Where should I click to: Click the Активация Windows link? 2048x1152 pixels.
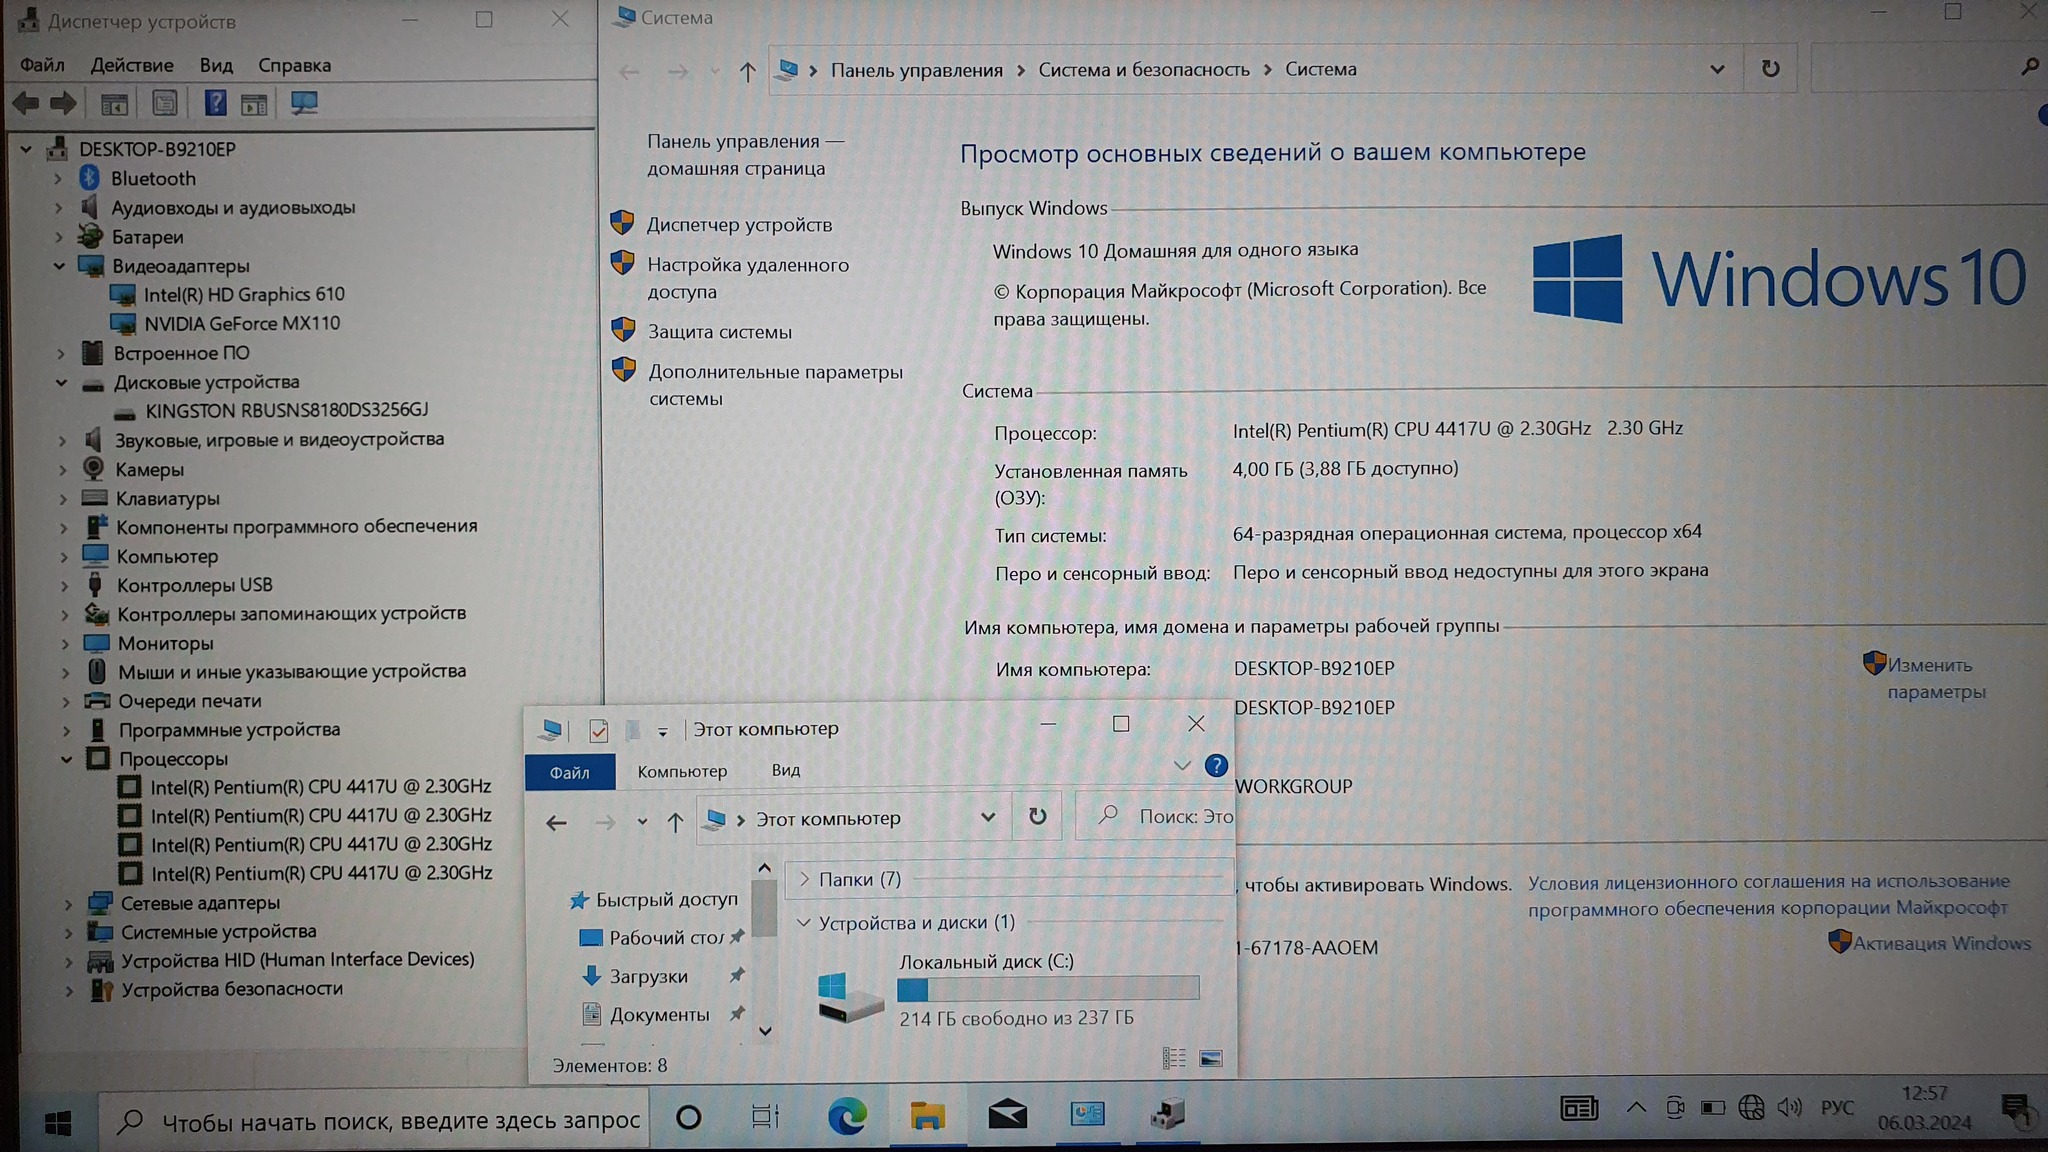1941,943
